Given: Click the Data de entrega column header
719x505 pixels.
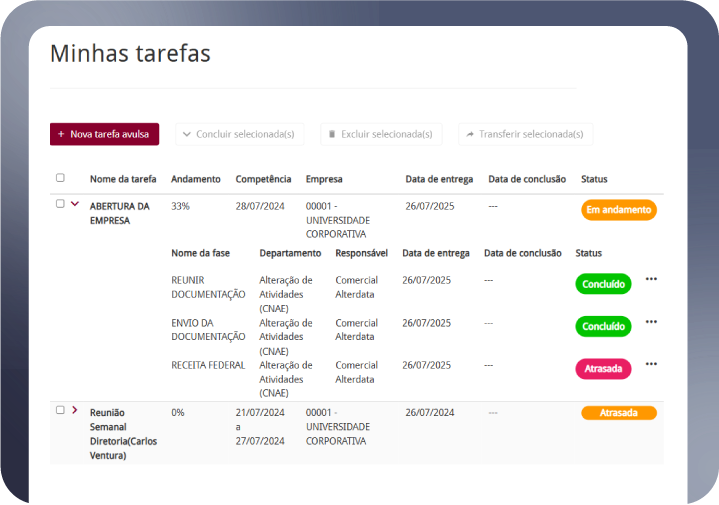Looking at the screenshot, I should [x=437, y=179].
